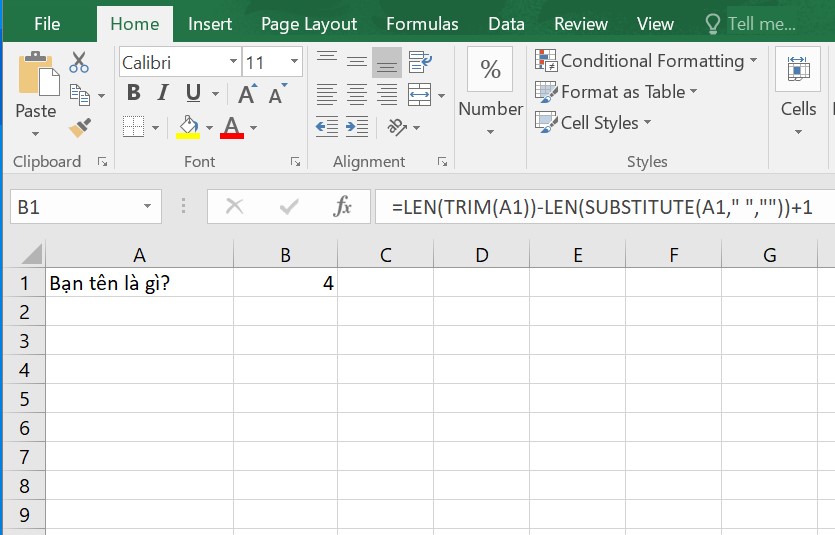This screenshot has height=535, width=835.
Task: Switch to the Page Layout tab
Action: [x=309, y=24]
